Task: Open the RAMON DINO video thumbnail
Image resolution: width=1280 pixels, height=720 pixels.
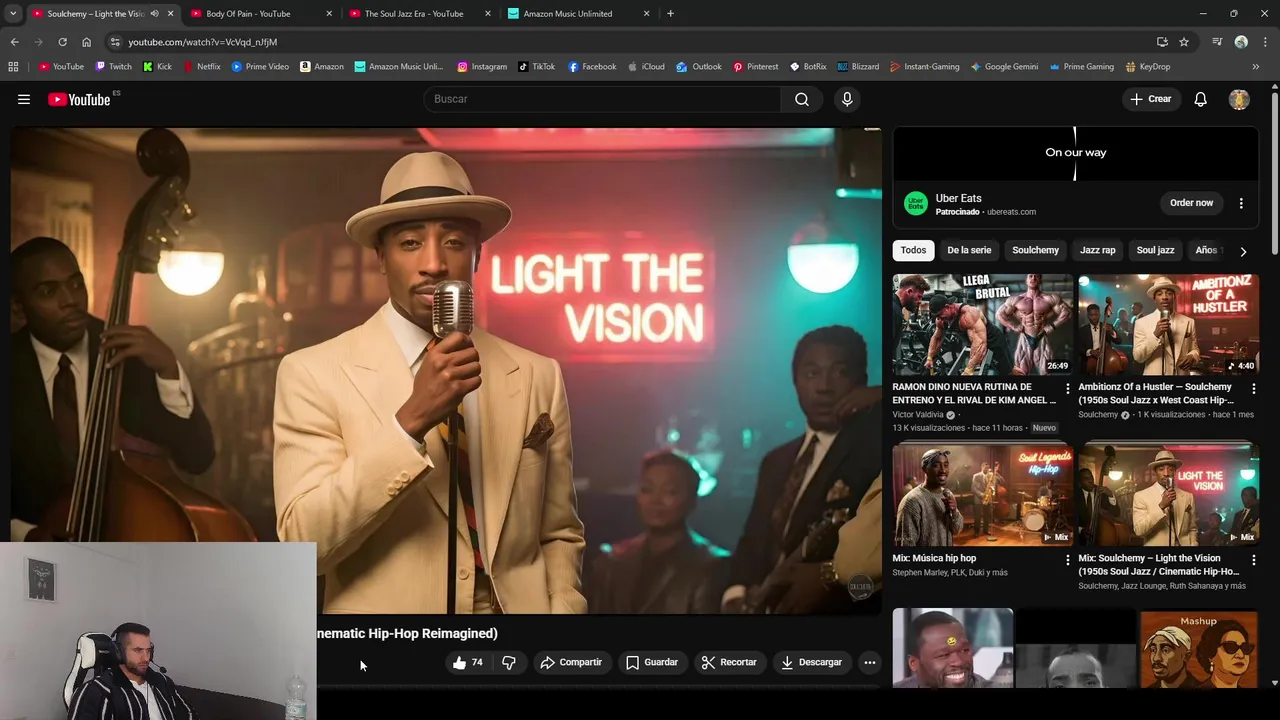Action: coord(982,324)
